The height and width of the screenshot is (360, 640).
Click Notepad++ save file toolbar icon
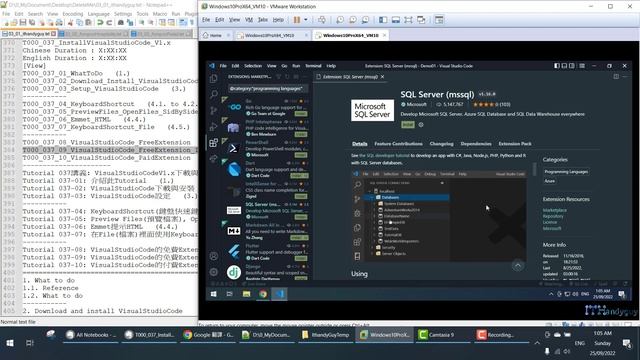point(23,22)
